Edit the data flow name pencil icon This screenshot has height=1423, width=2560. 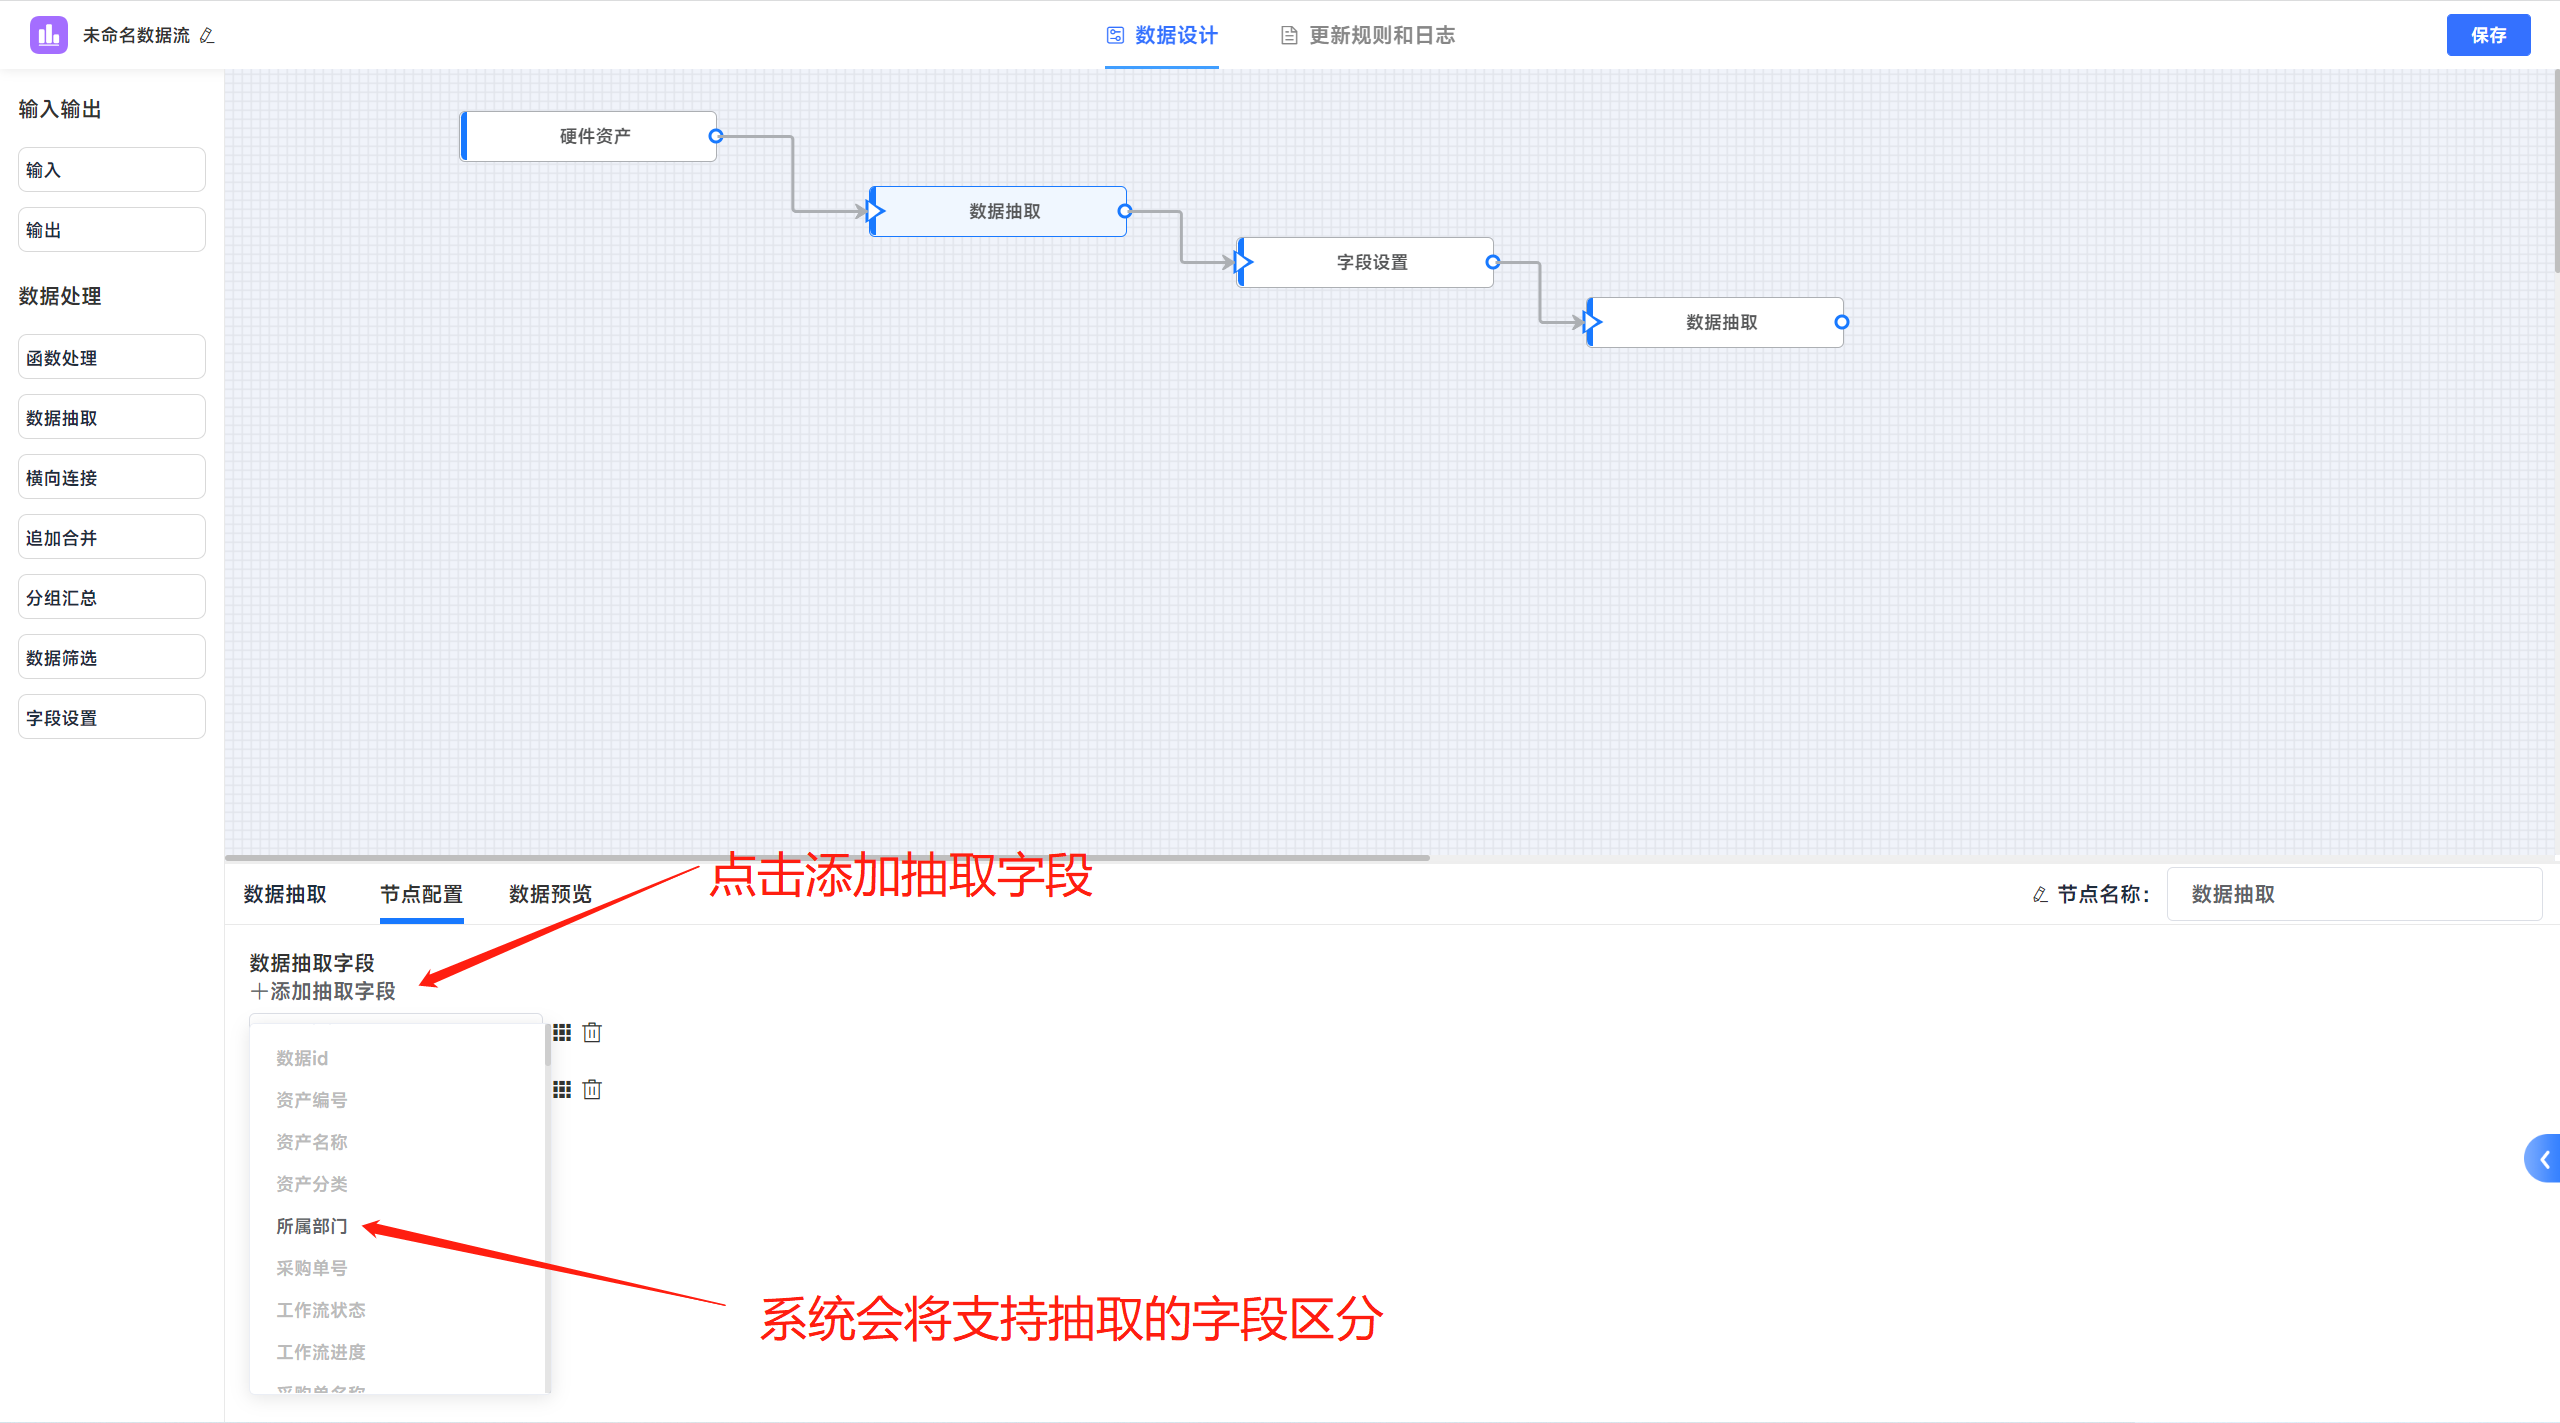(207, 36)
